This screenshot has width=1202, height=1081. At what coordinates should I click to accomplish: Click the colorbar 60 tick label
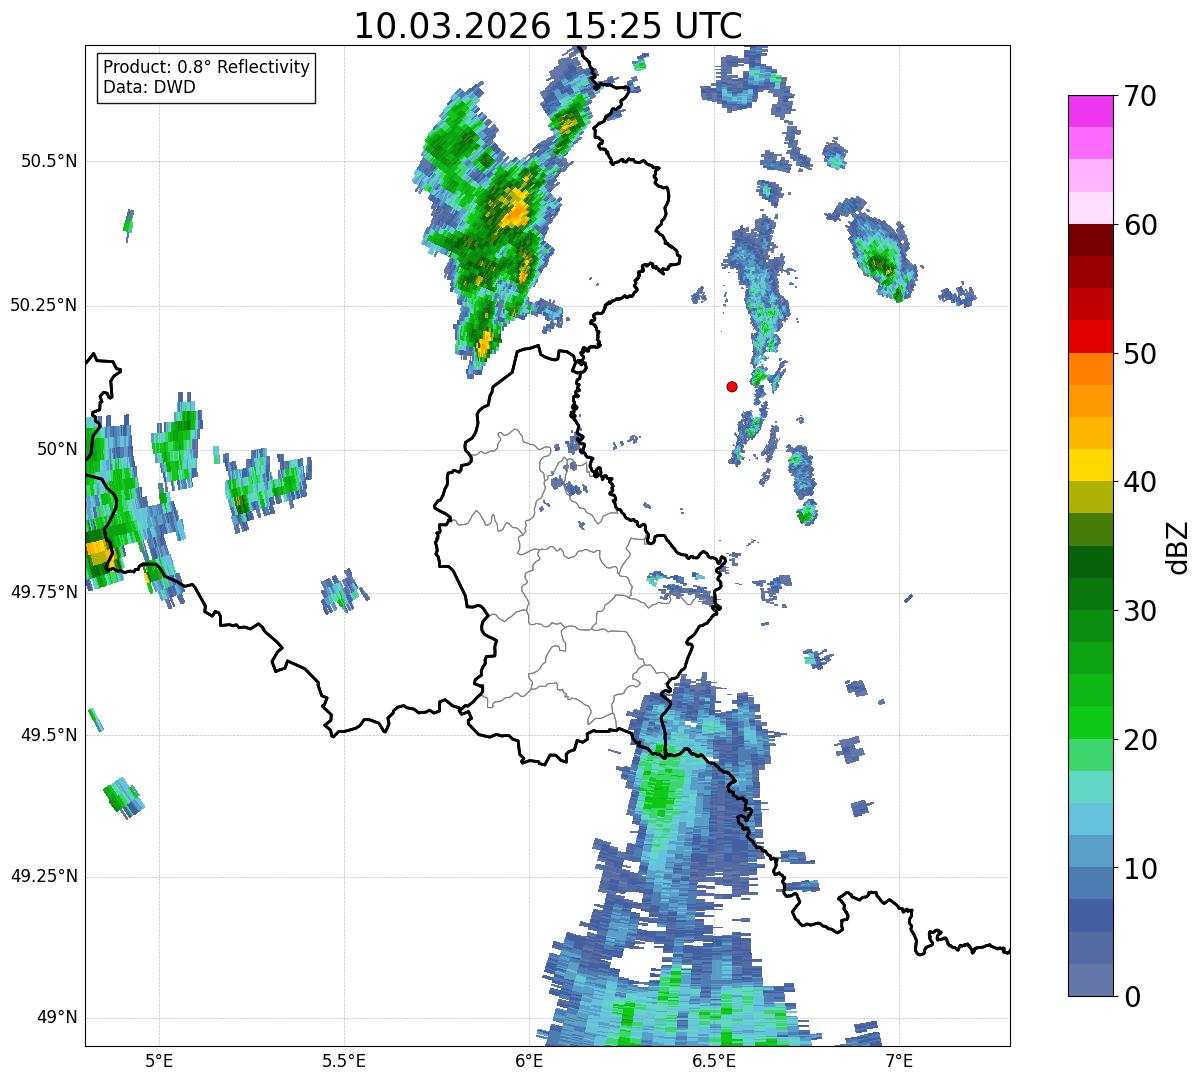1140,225
